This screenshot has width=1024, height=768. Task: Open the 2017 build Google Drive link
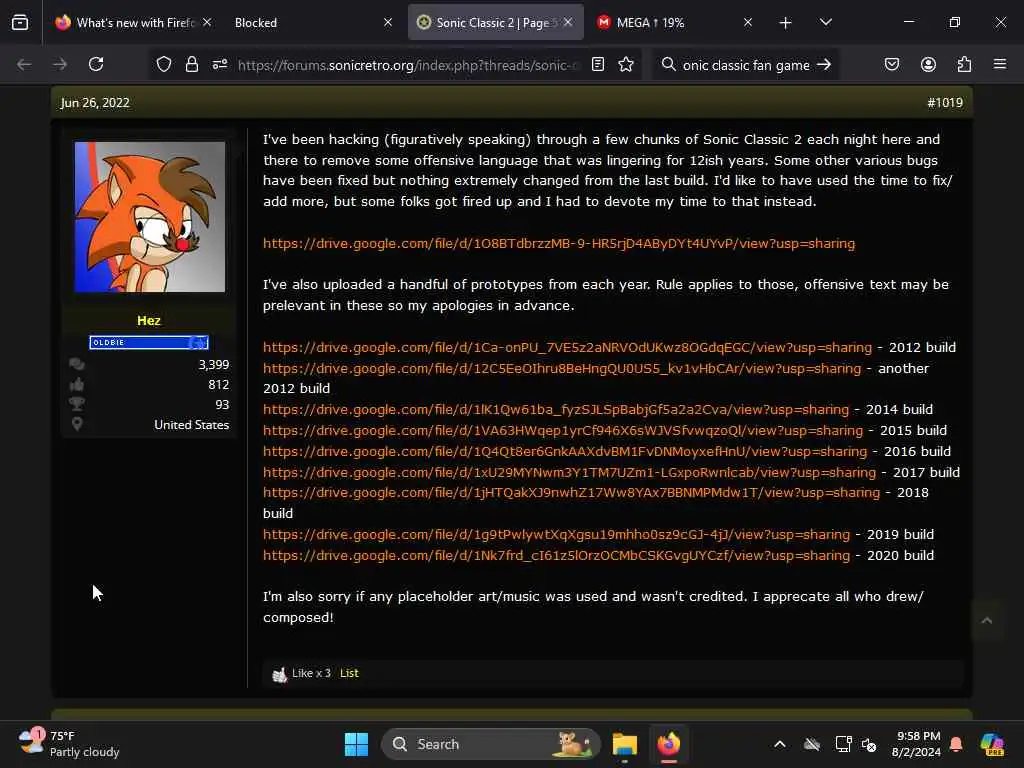pos(569,472)
